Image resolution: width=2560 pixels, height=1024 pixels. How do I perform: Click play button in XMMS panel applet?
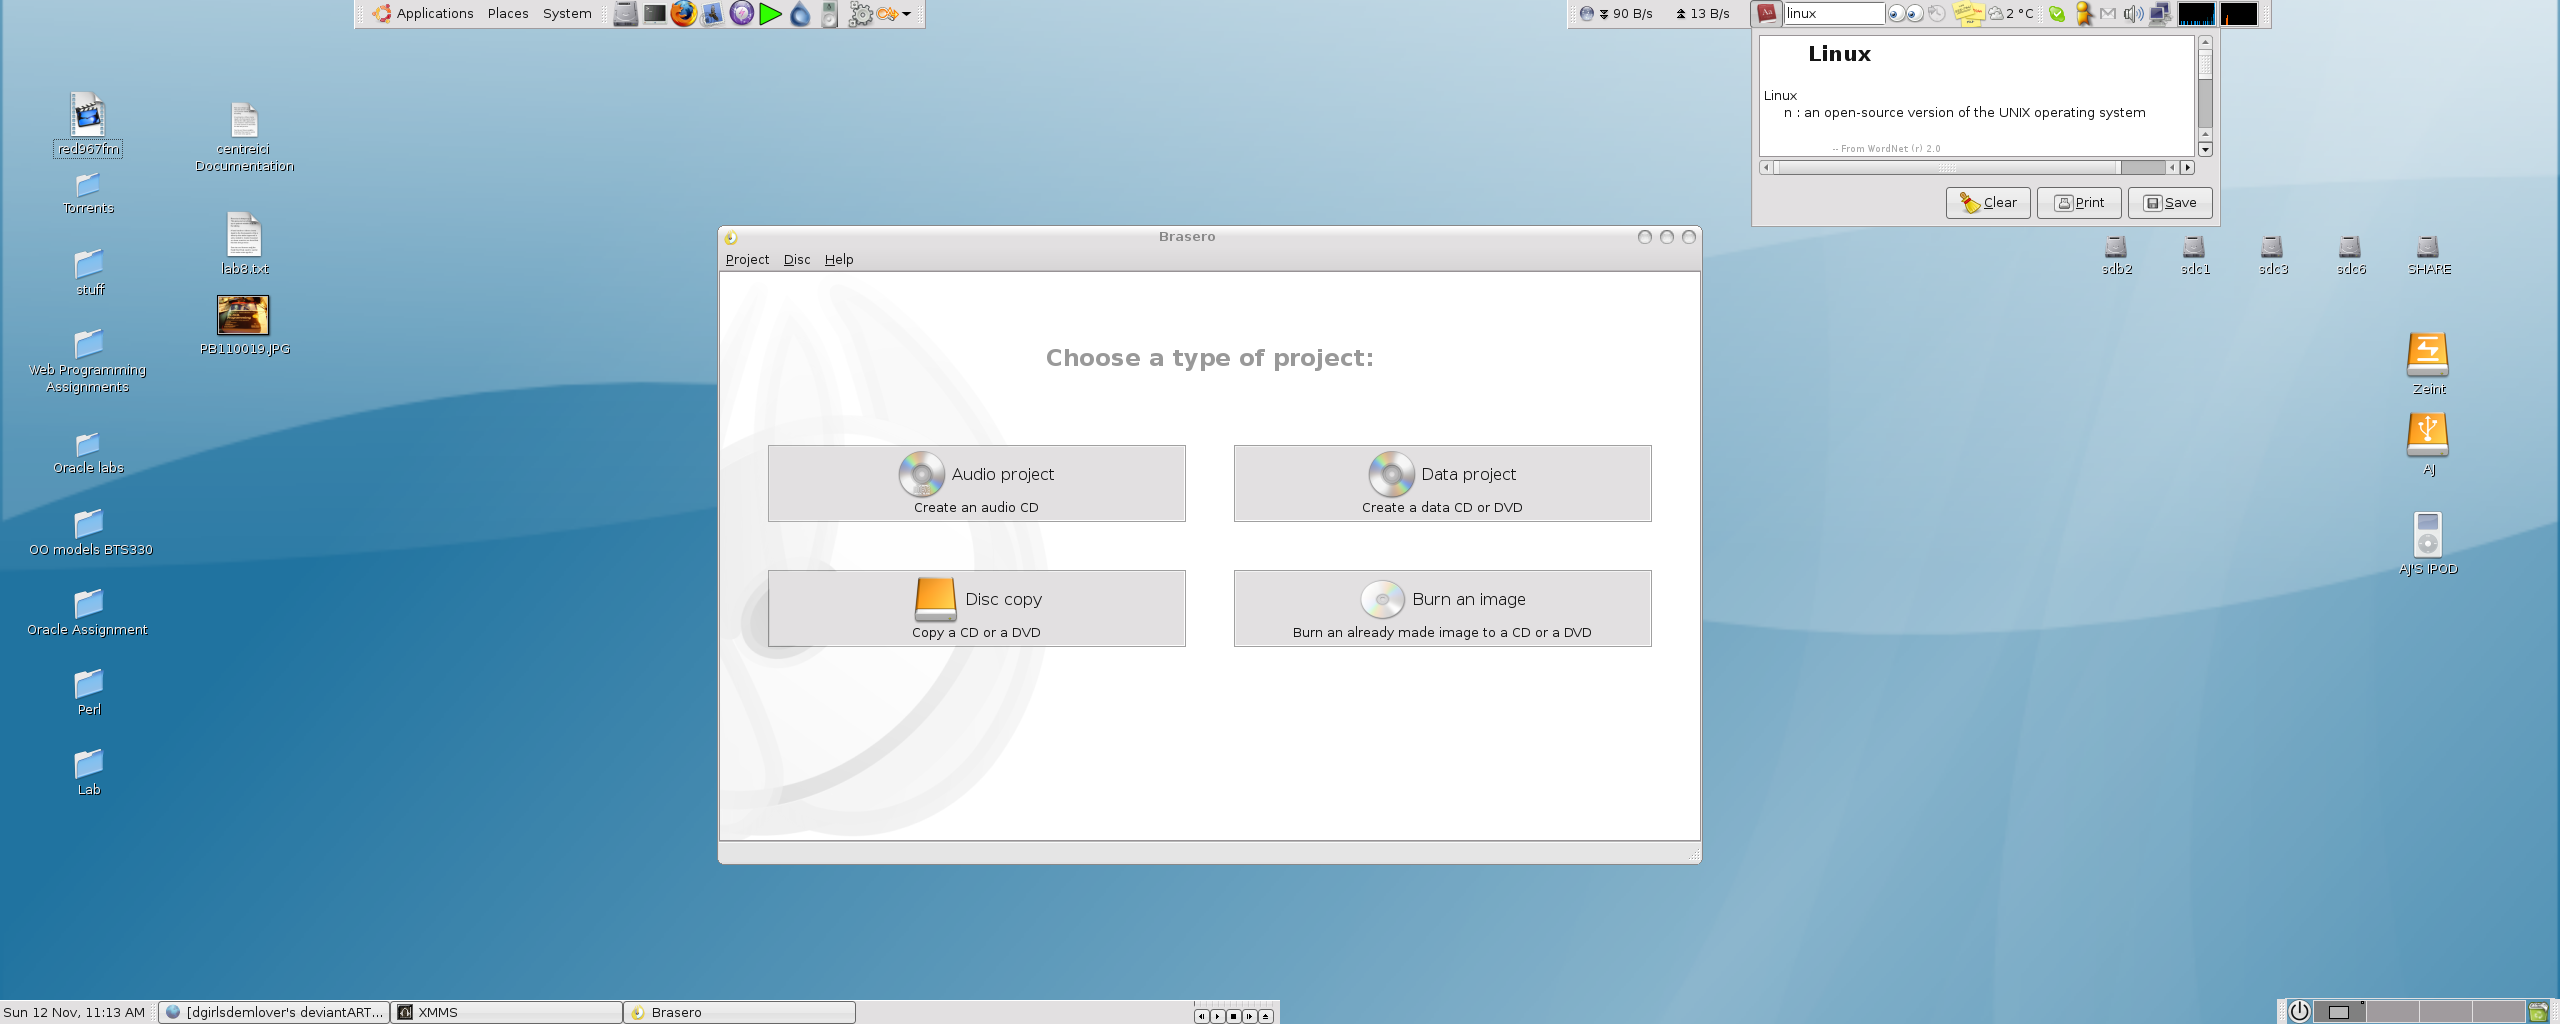click(1217, 1016)
